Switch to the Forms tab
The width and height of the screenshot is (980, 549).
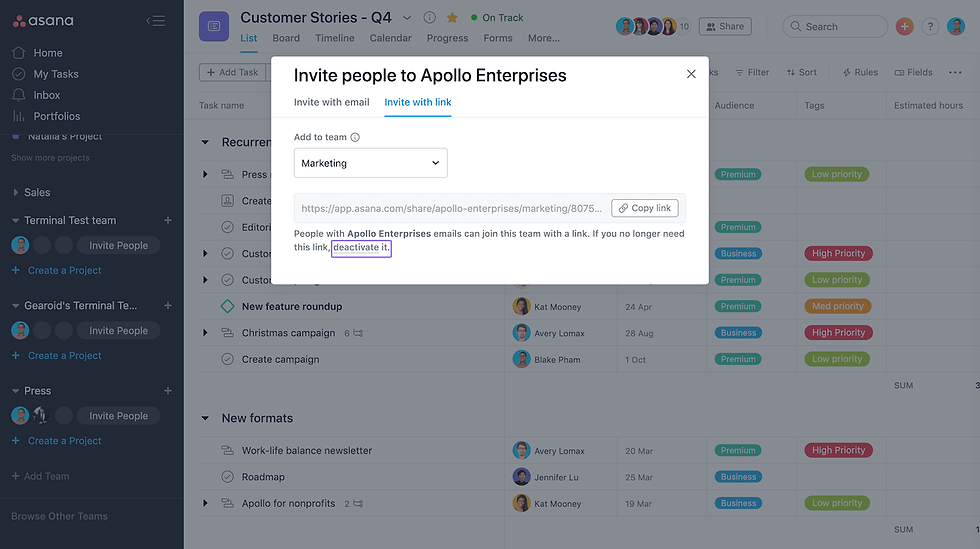pos(498,38)
